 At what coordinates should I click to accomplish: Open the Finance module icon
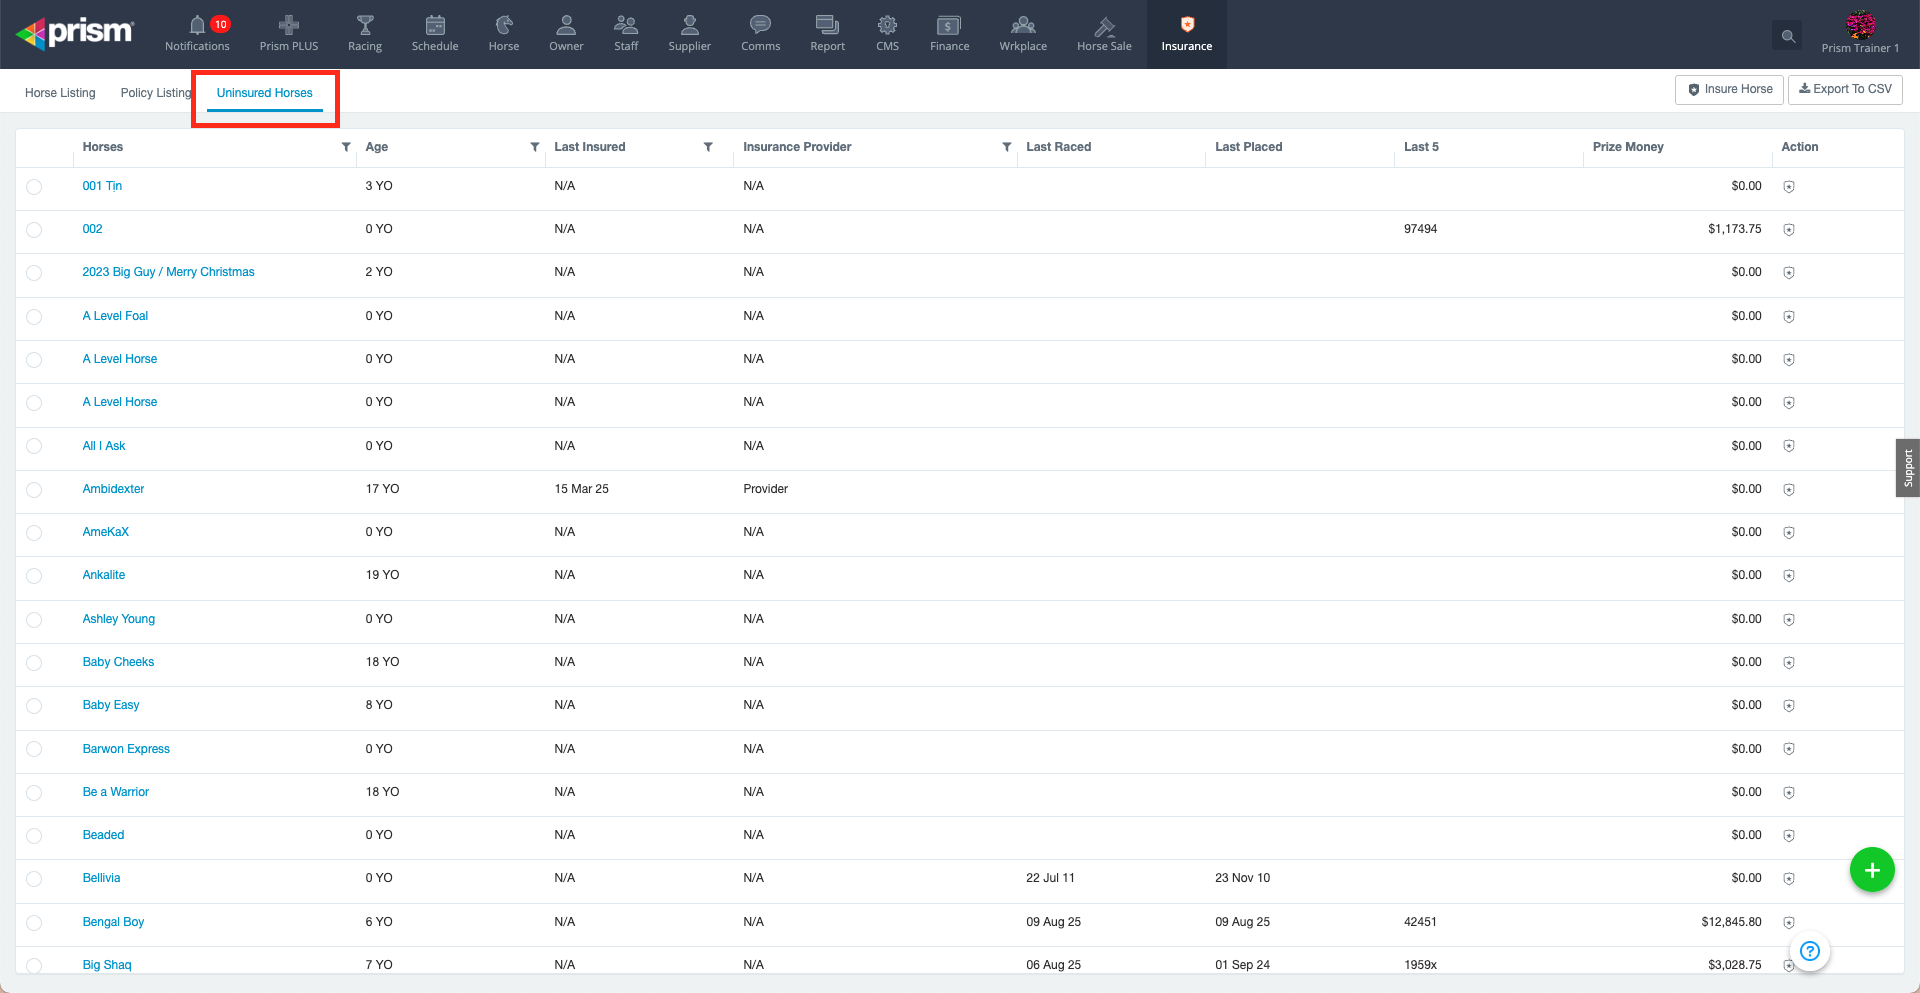[949, 26]
